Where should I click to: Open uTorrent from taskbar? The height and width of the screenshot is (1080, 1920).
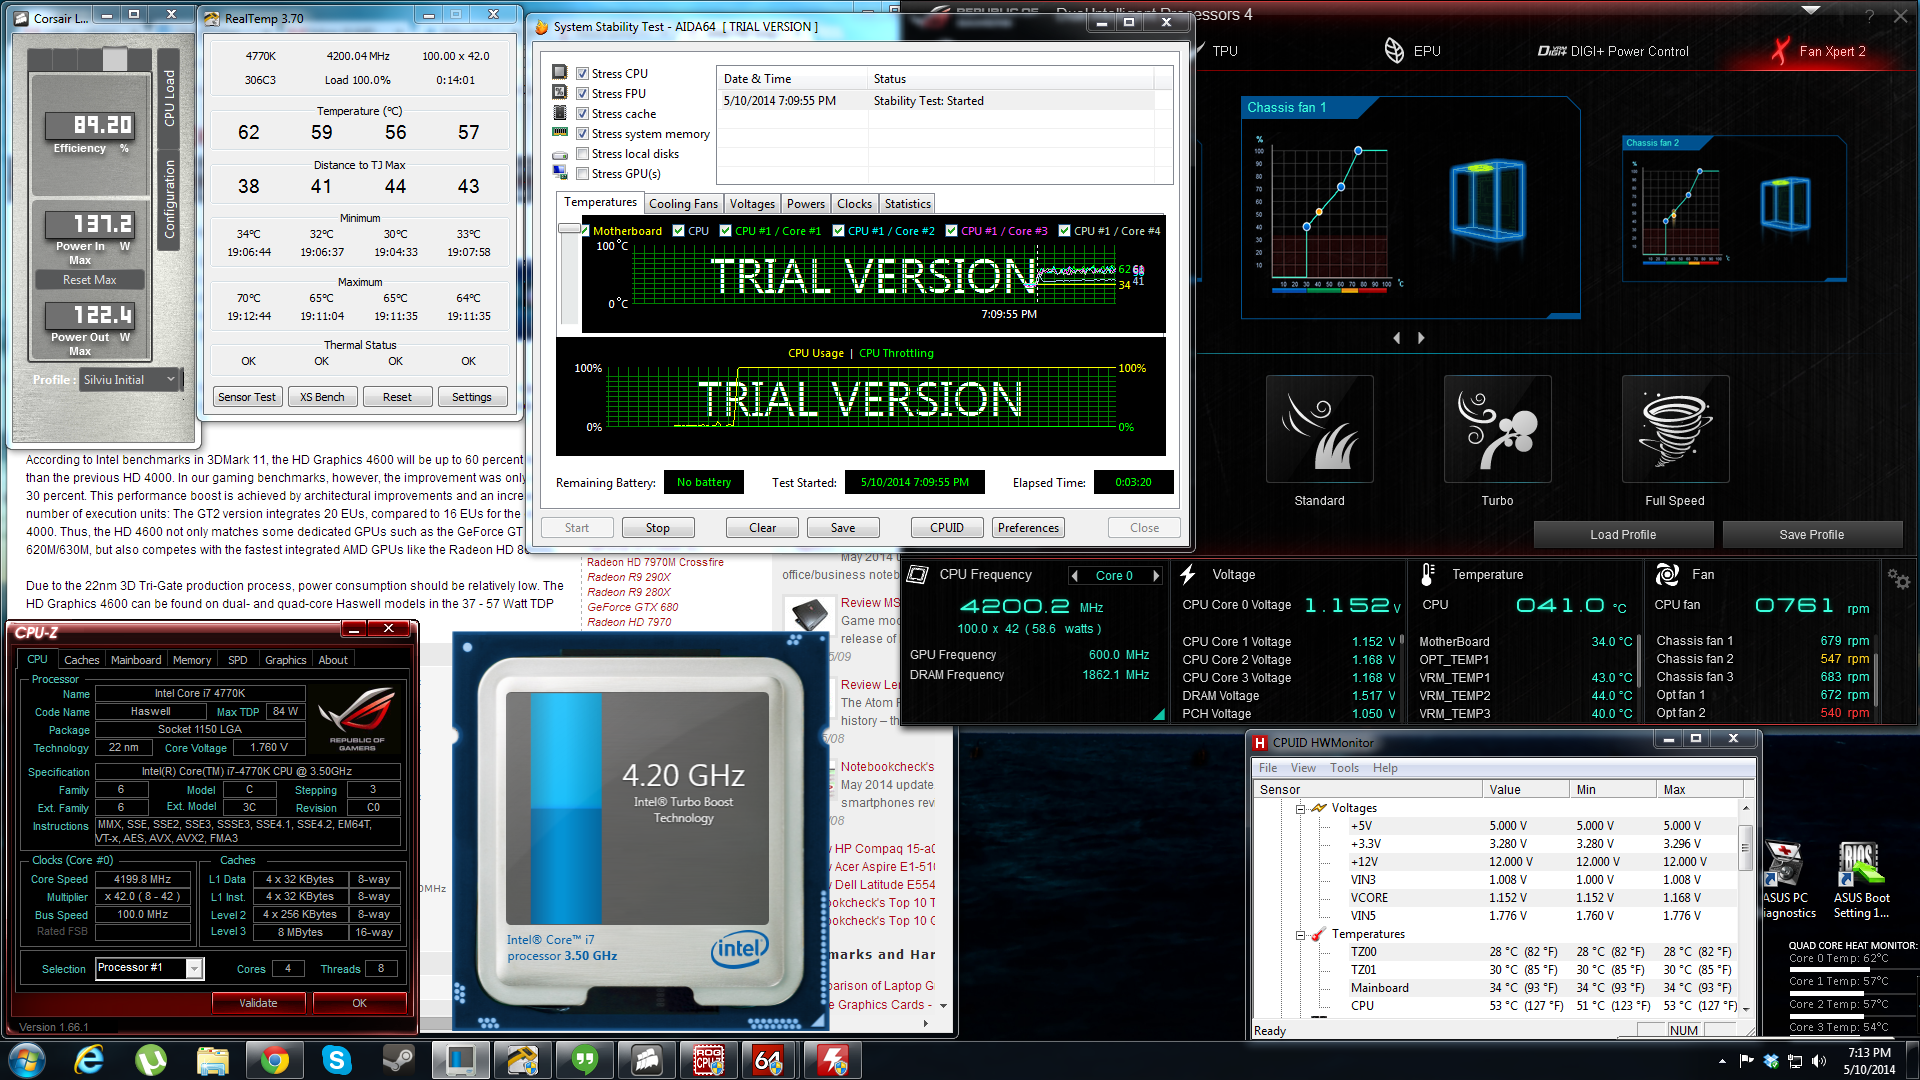(x=152, y=1060)
